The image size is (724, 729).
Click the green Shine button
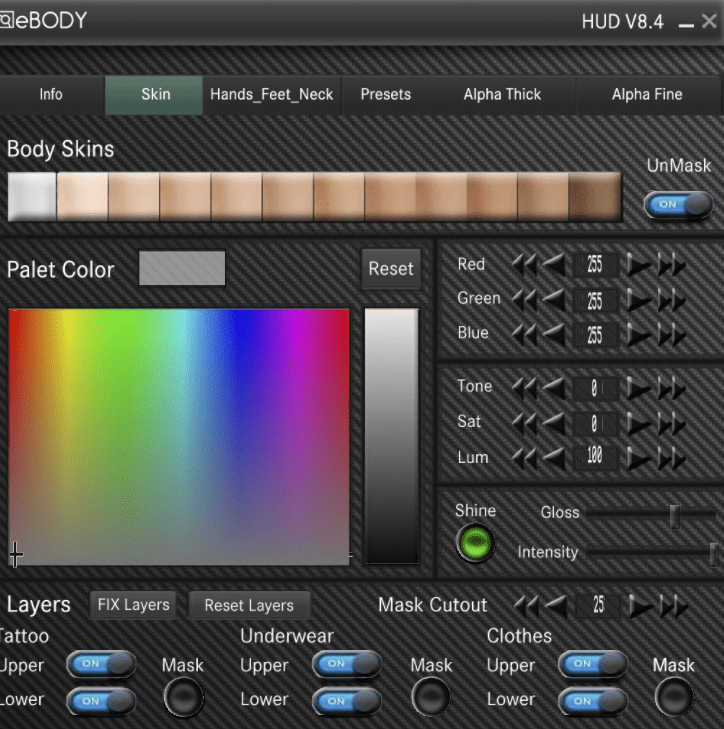coord(476,543)
